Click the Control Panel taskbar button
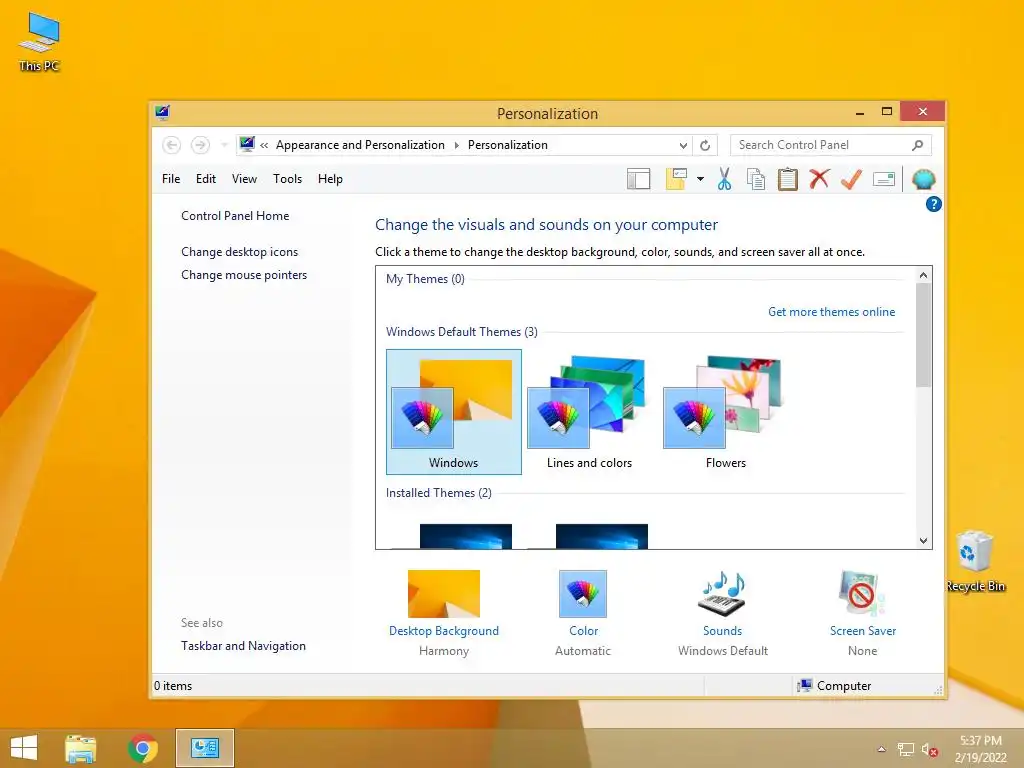Screen dimensions: 1024x768 (204, 748)
